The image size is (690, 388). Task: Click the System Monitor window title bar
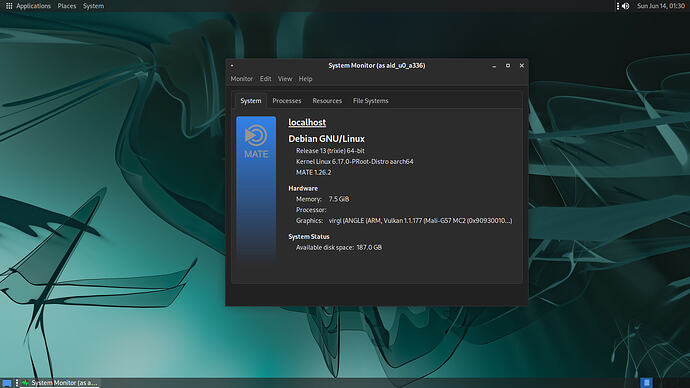(x=377, y=66)
